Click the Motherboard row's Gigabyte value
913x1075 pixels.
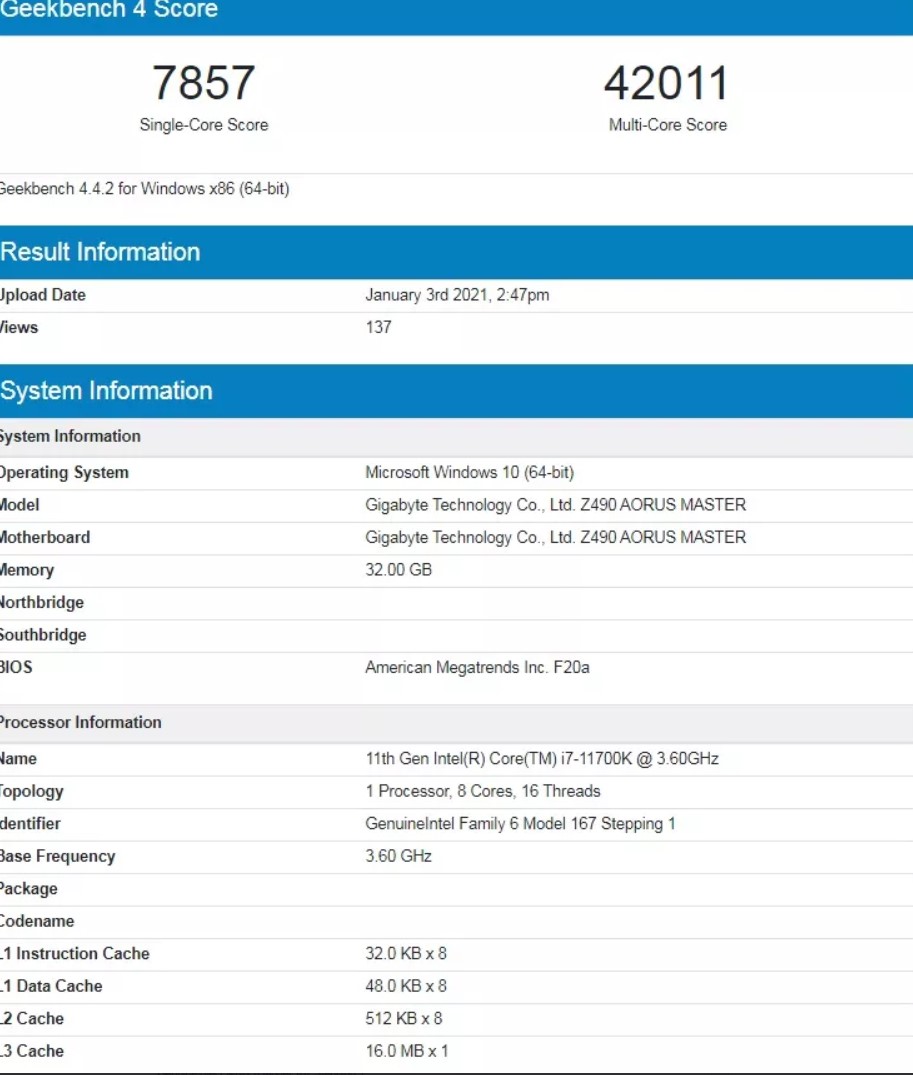coord(555,538)
